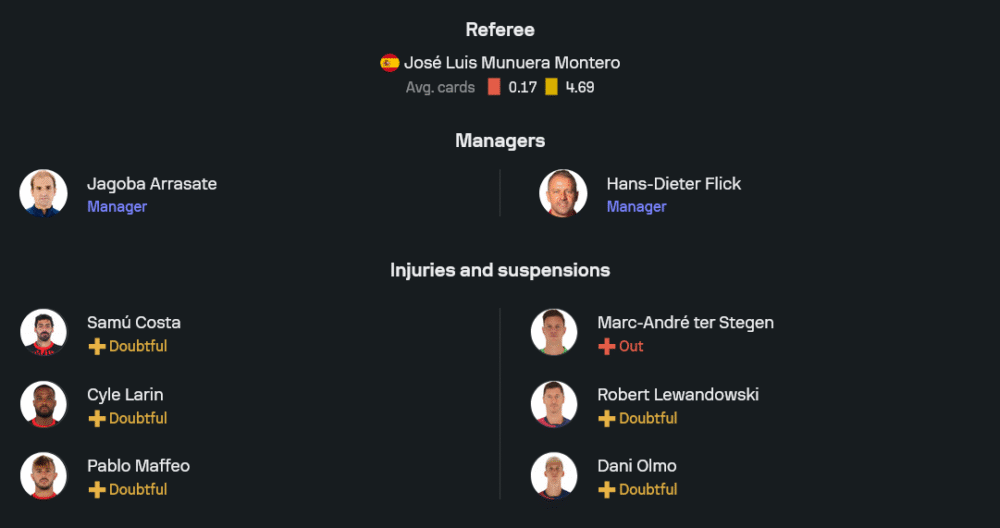Viewport: 1000px width, 528px height.
Task: Click the yellow card icon
Action: click(x=551, y=87)
